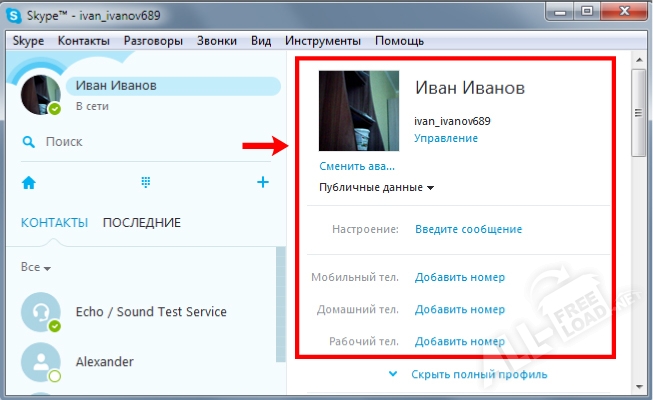The height and width of the screenshot is (400, 653).
Task: Click the Иван Иванов profile heading
Action: point(470,88)
